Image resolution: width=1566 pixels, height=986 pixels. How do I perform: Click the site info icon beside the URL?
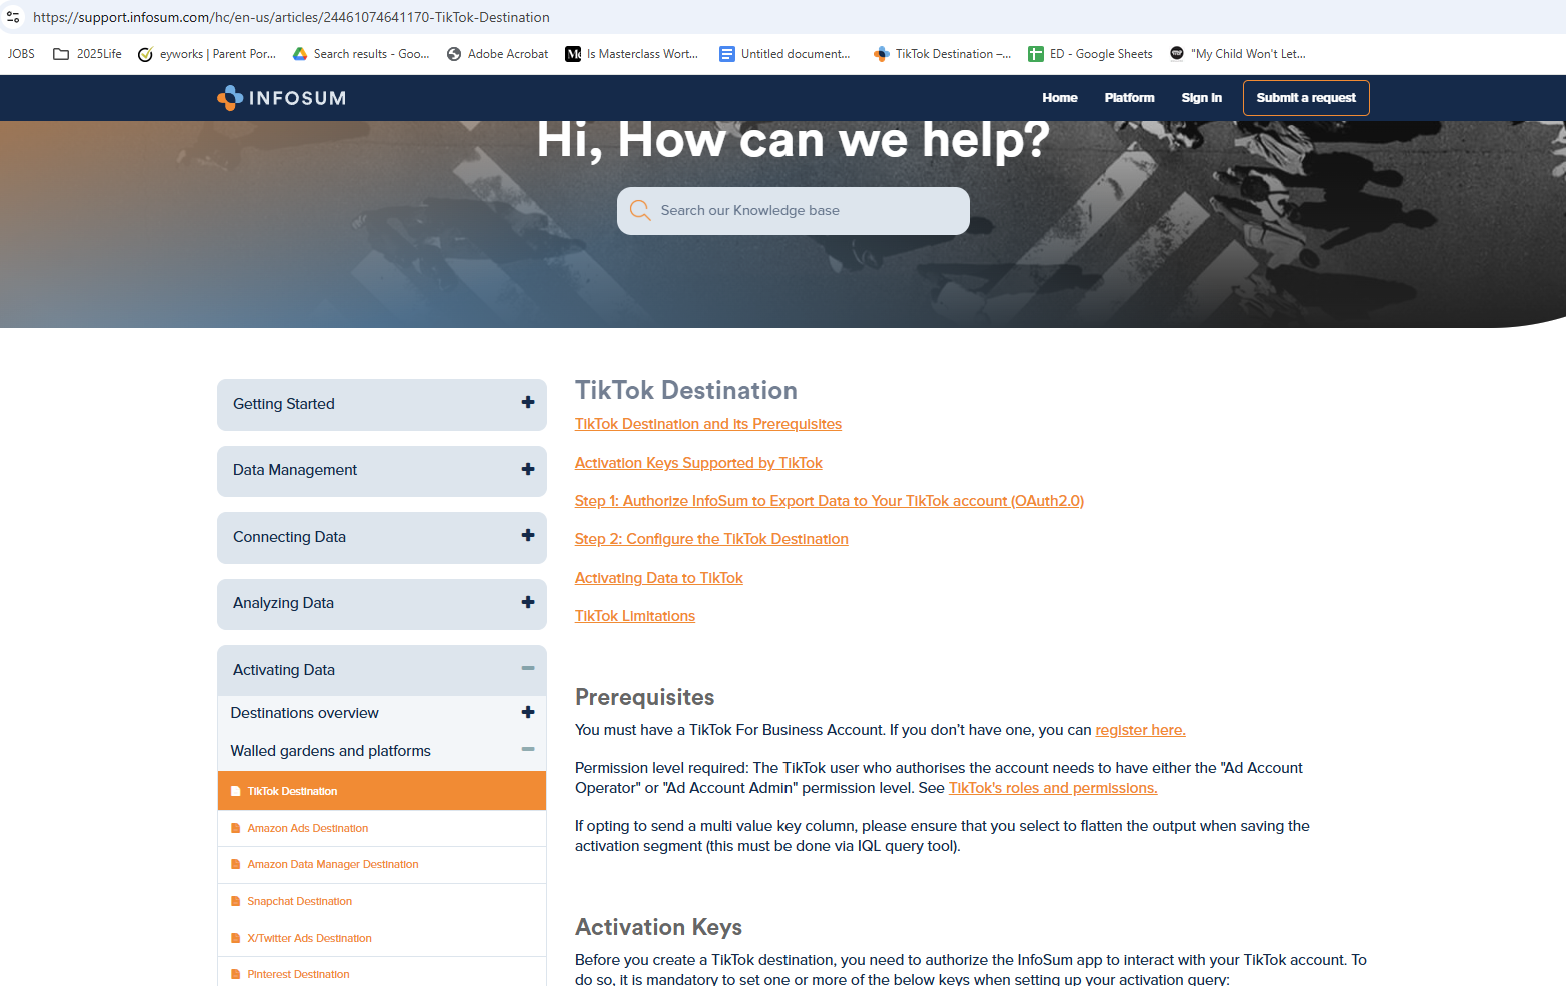13,17
